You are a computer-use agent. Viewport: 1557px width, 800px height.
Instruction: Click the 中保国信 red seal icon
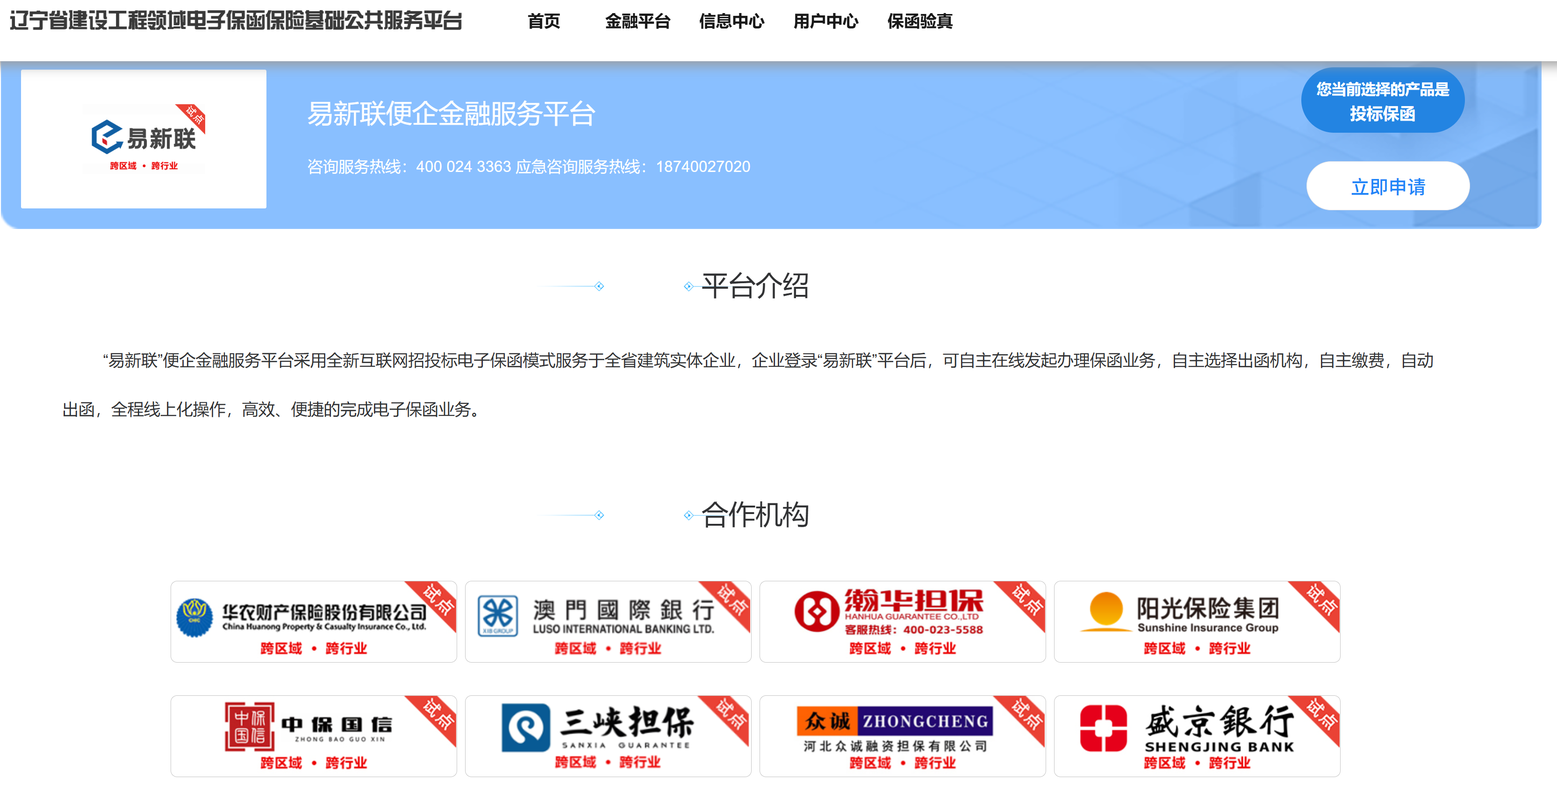pos(249,726)
